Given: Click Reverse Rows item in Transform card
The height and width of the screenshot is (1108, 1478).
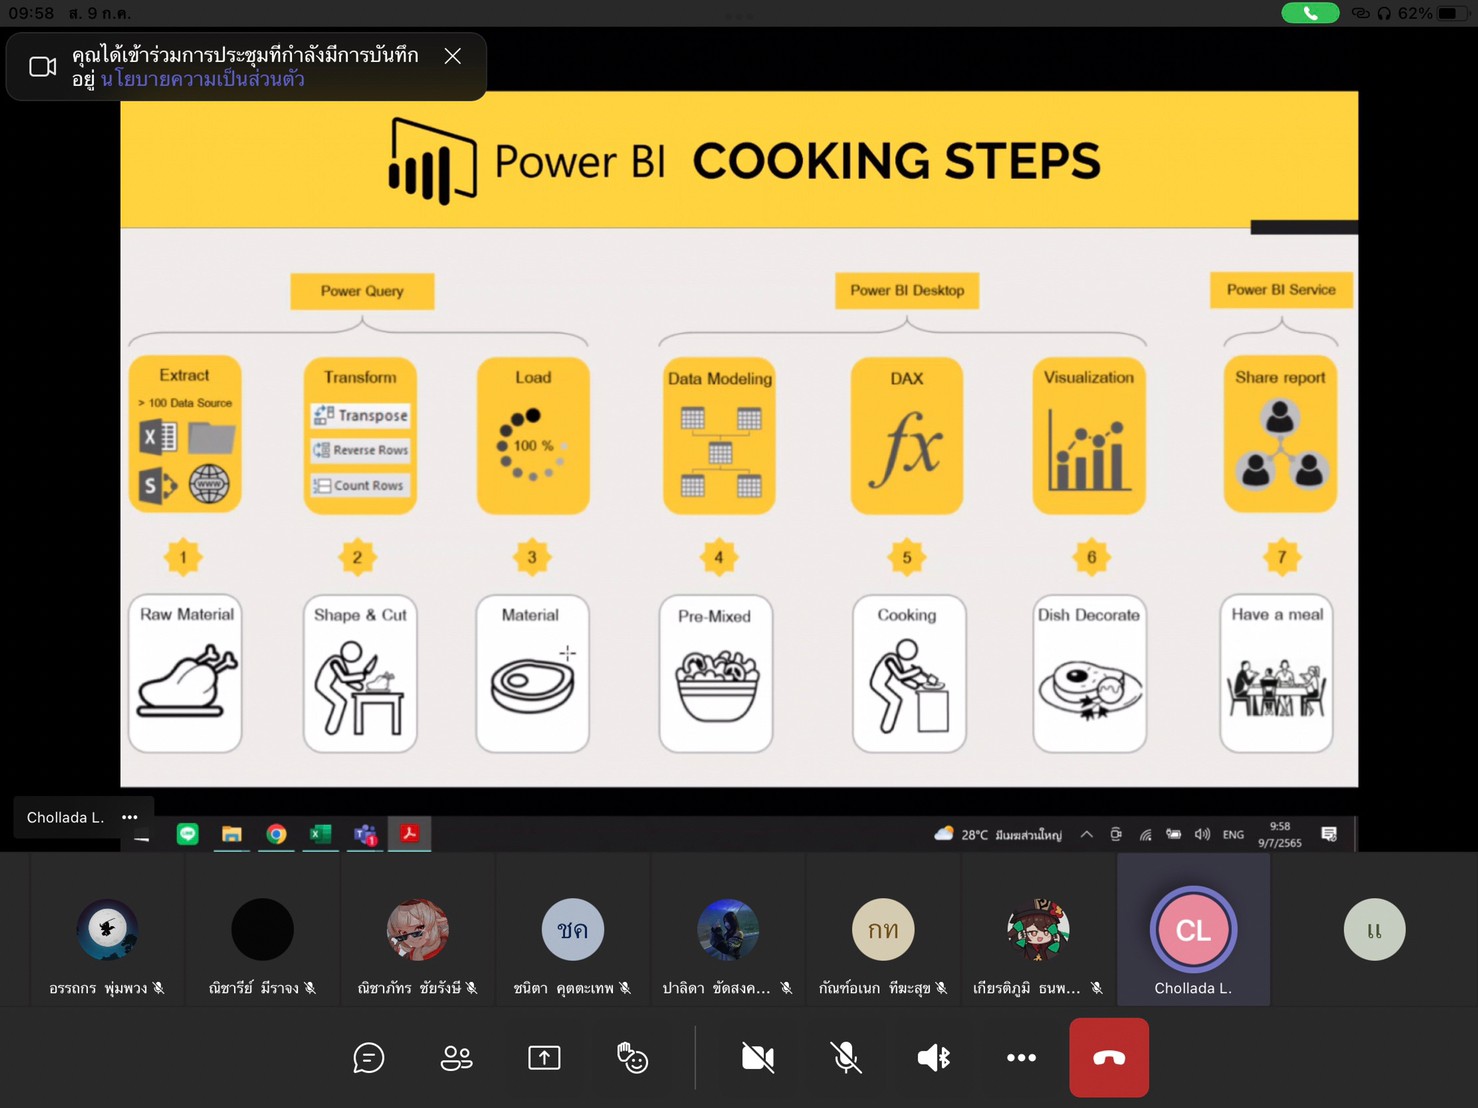Looking at the screenshot, I should tap(361, 450).
